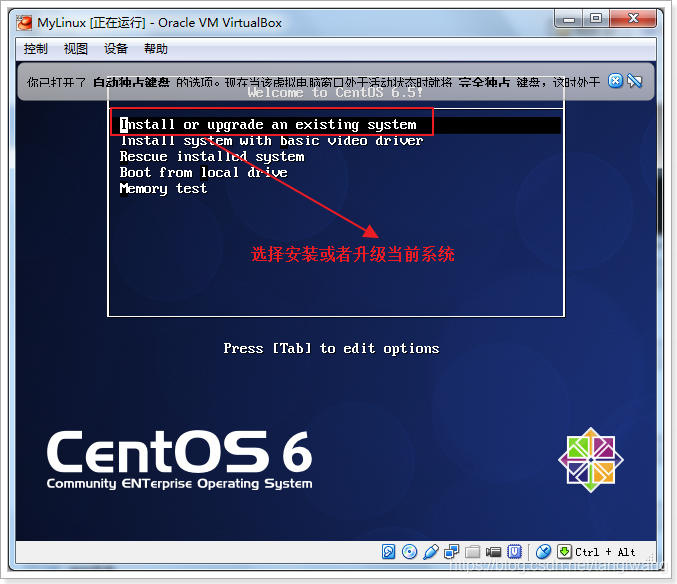
Task: Dismiss the keyboard capture notification with the X icon
Action: [615, 81]
